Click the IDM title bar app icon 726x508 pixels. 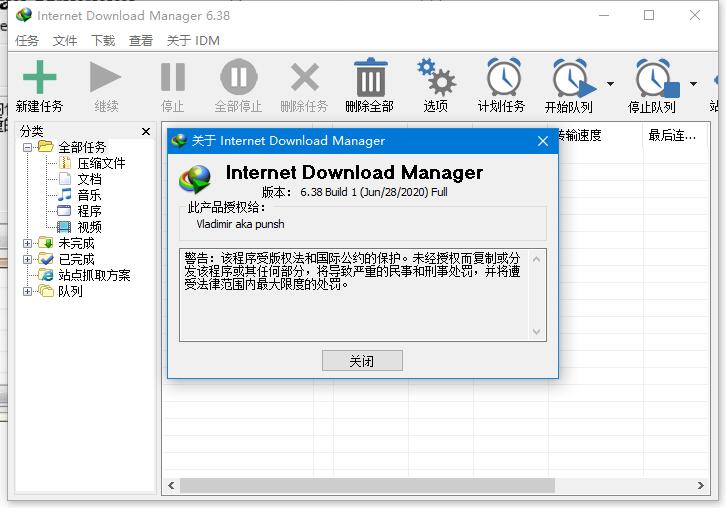coord(24,15)
